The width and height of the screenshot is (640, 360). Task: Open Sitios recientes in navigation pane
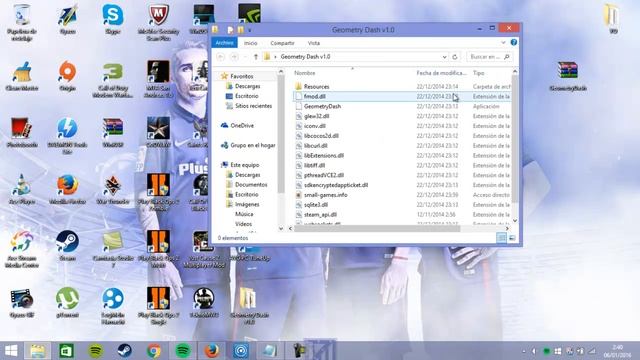point(253,106)
